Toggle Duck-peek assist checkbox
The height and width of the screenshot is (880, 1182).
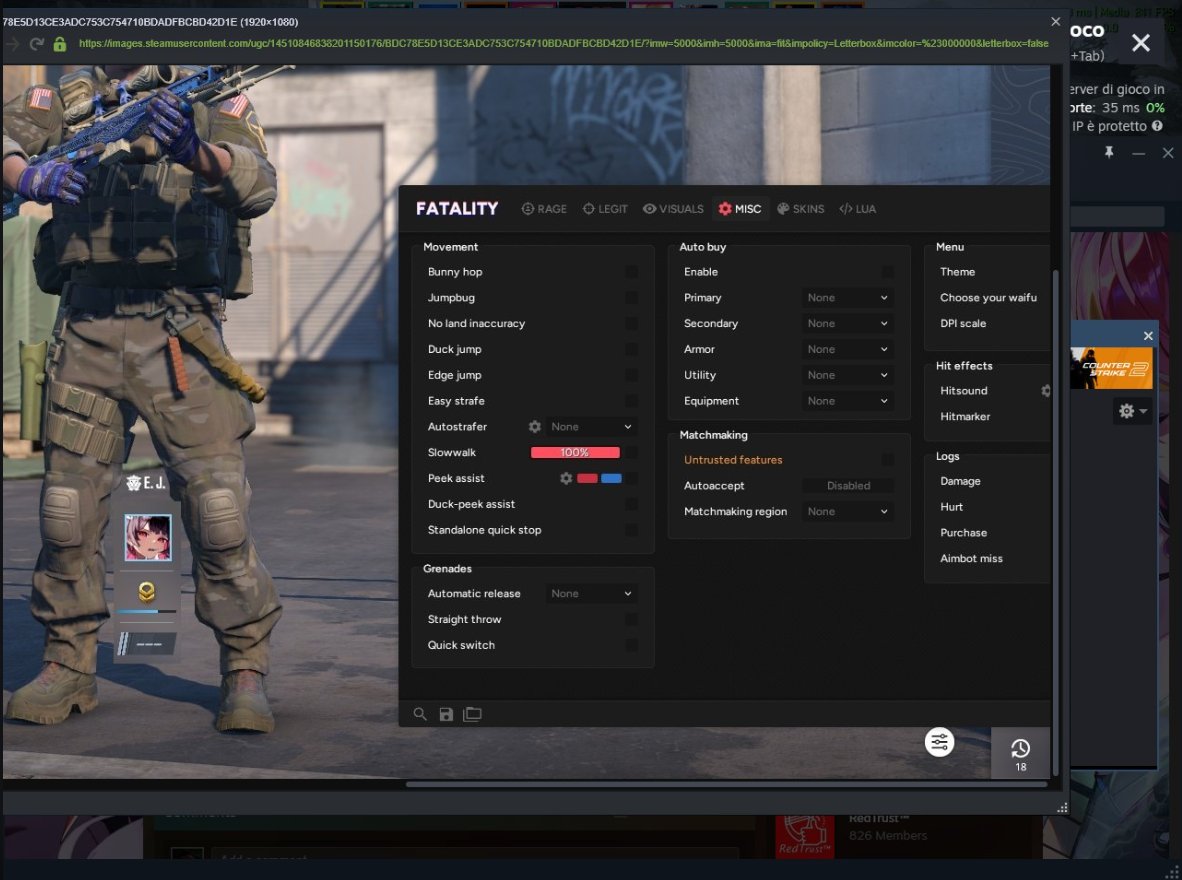pyautogui.click(x=631, y=504)
